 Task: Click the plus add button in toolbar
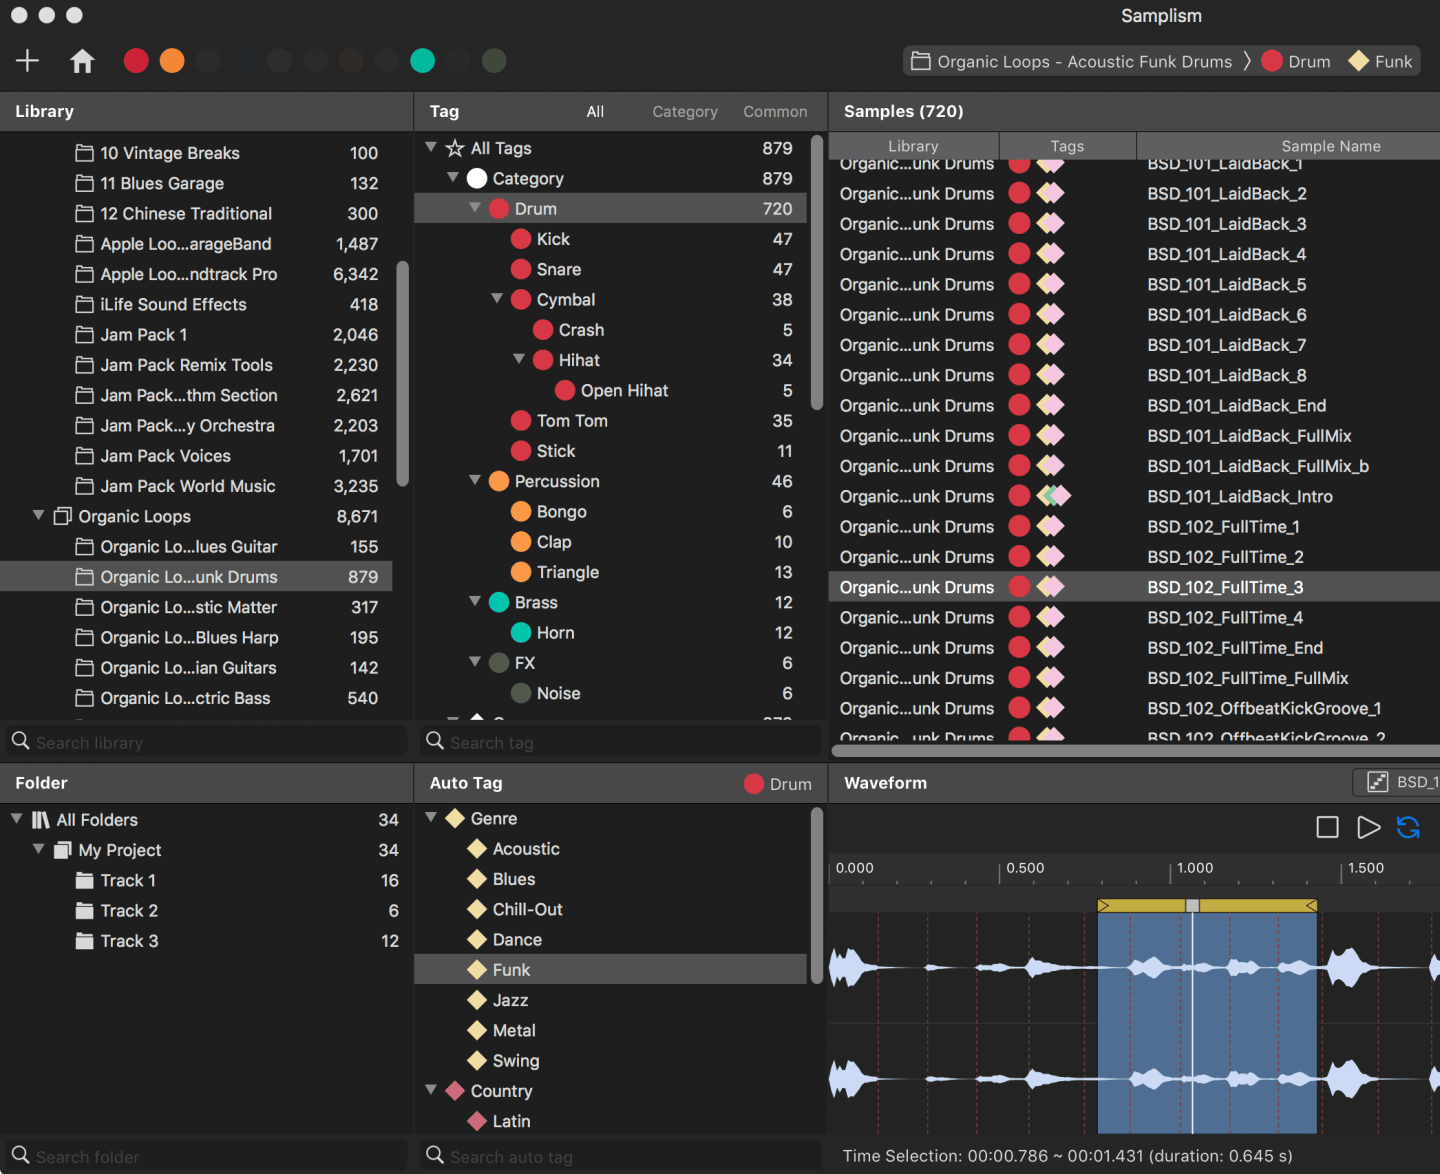tap(27, 61)
